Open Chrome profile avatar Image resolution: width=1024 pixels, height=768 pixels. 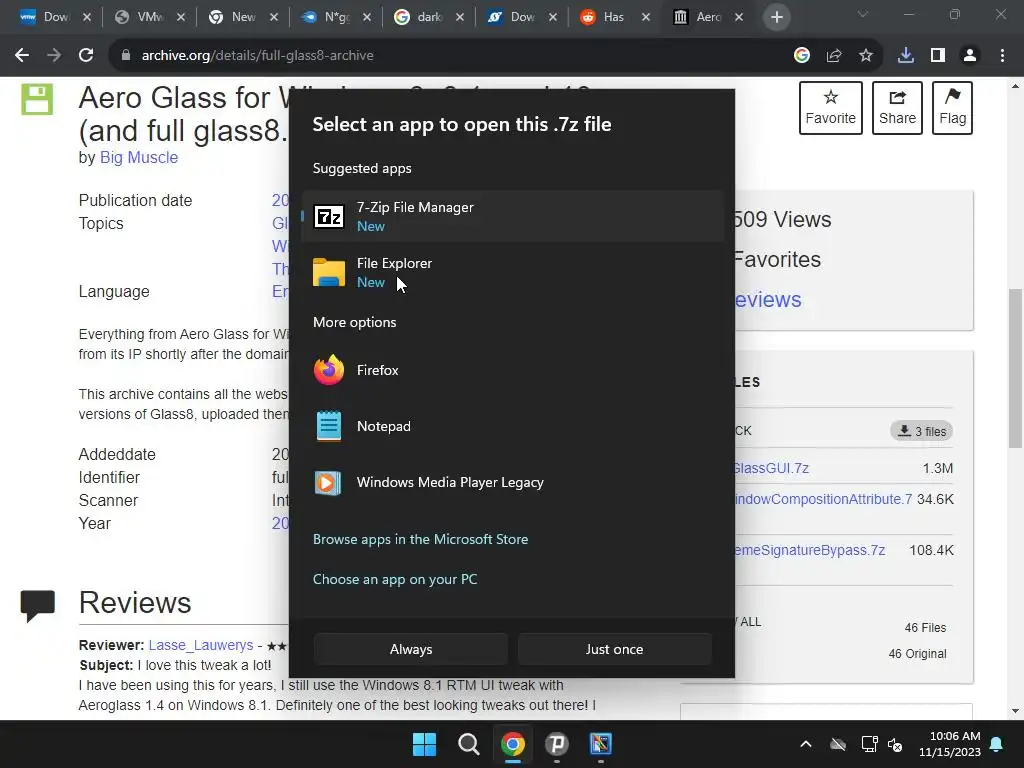(x=970, y=56)
